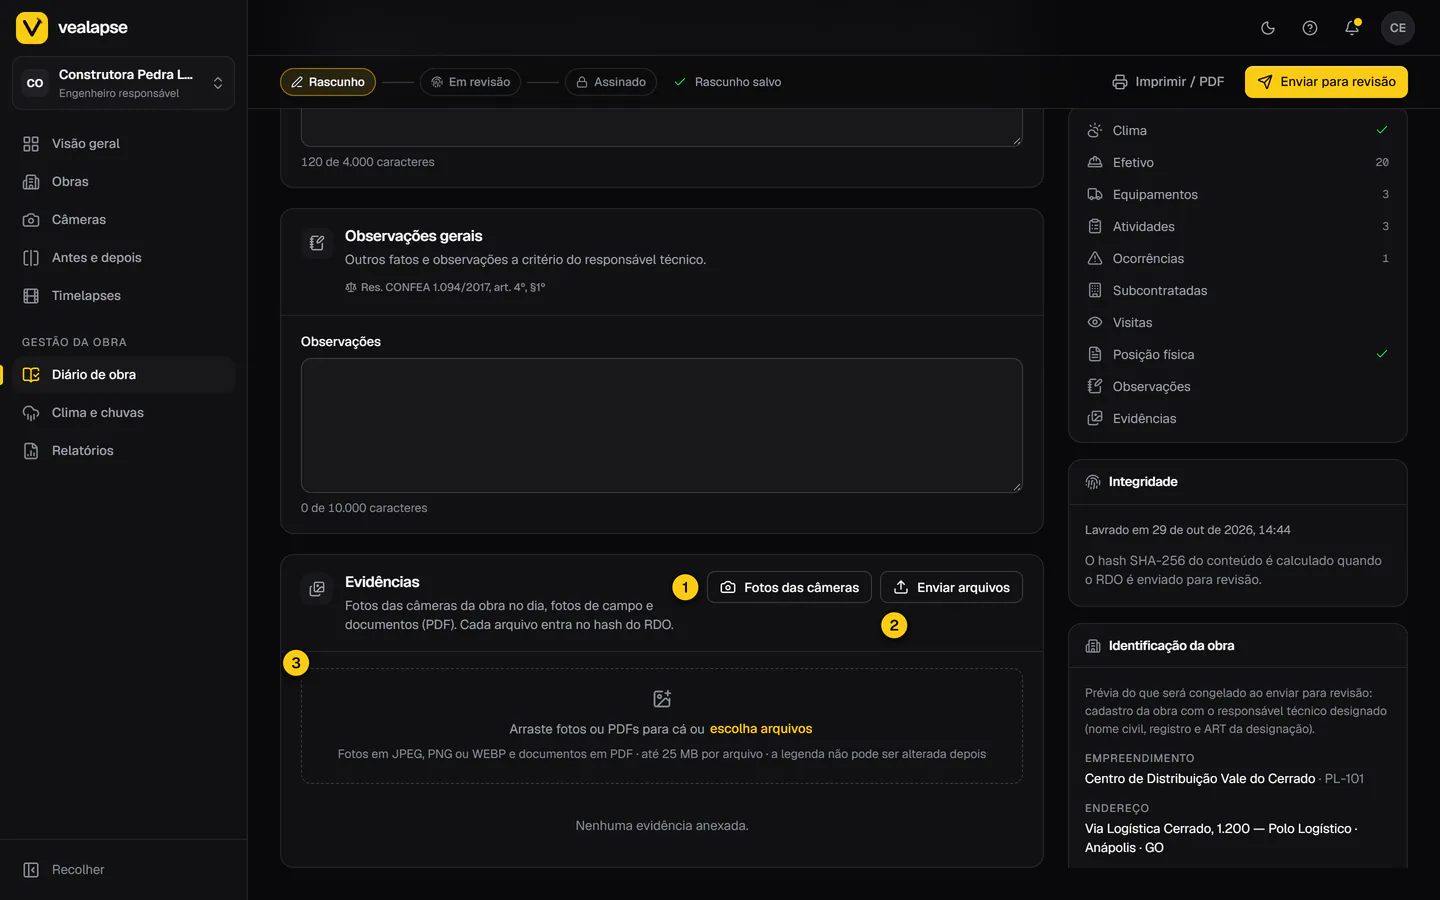This screenshot has height=900, width=1440.
Task: Click the Ocorrências warning triangle icon
Action: tap(1095, 259)
